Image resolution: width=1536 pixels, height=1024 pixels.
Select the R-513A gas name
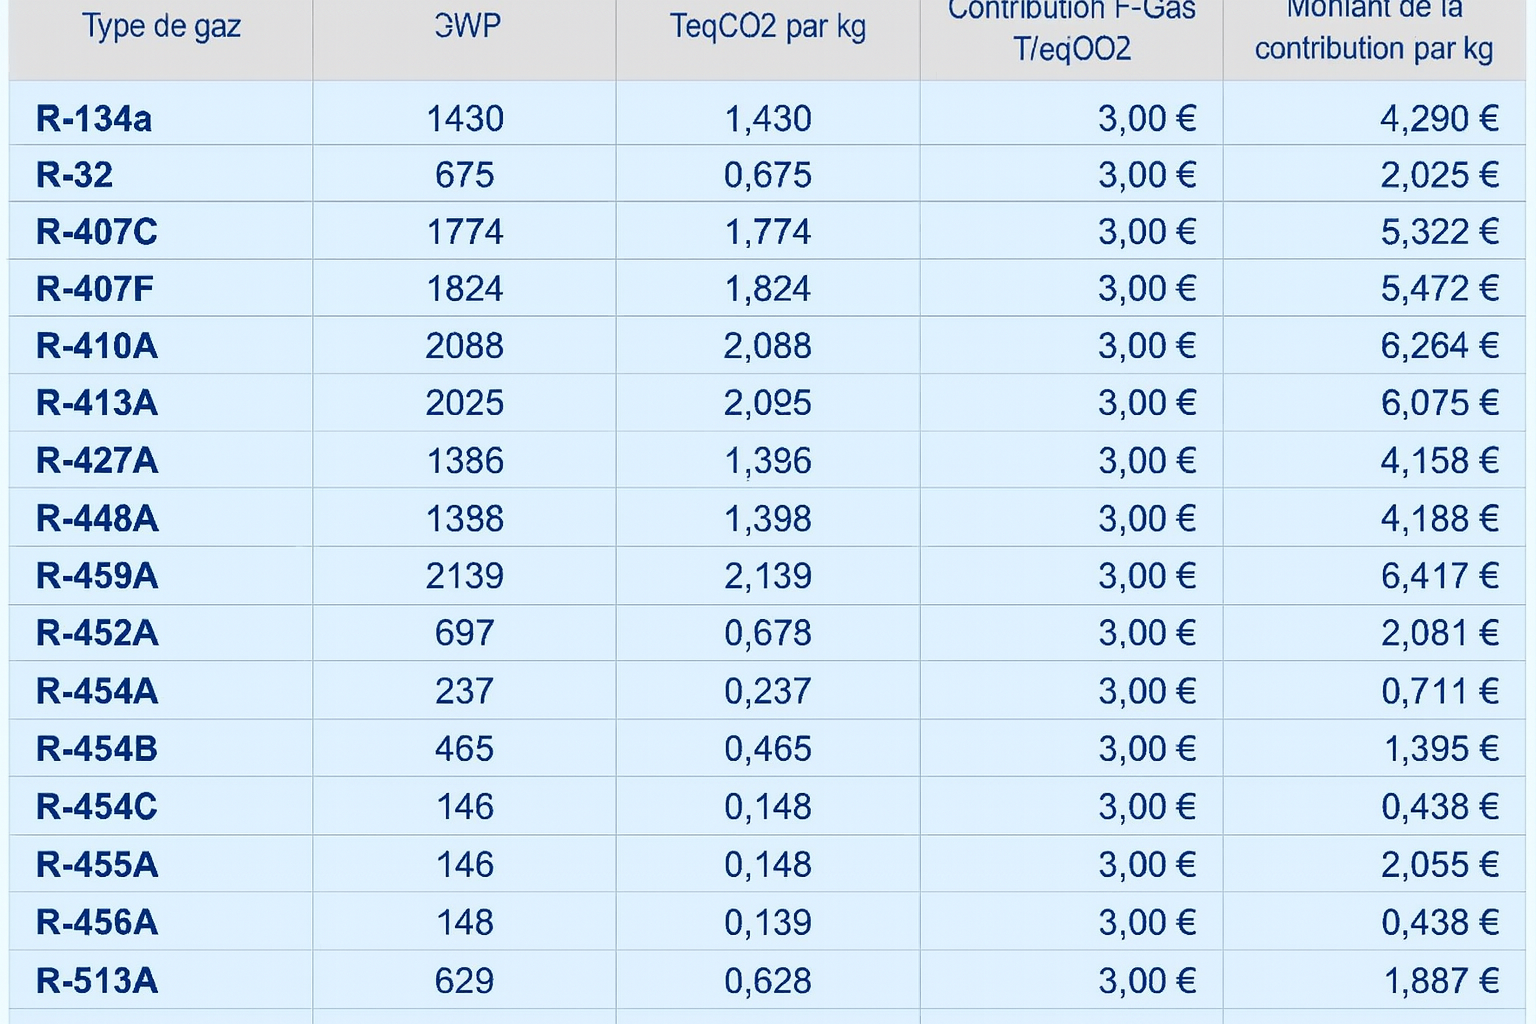click(97, 981)
